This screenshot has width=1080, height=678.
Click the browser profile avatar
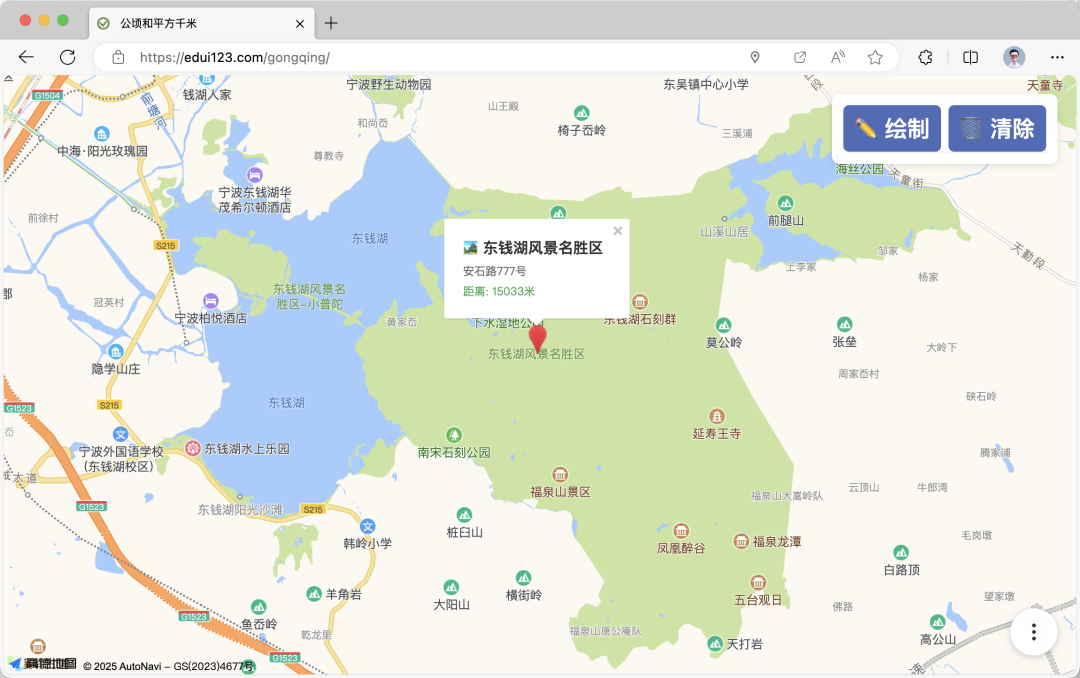point(1013,57)
